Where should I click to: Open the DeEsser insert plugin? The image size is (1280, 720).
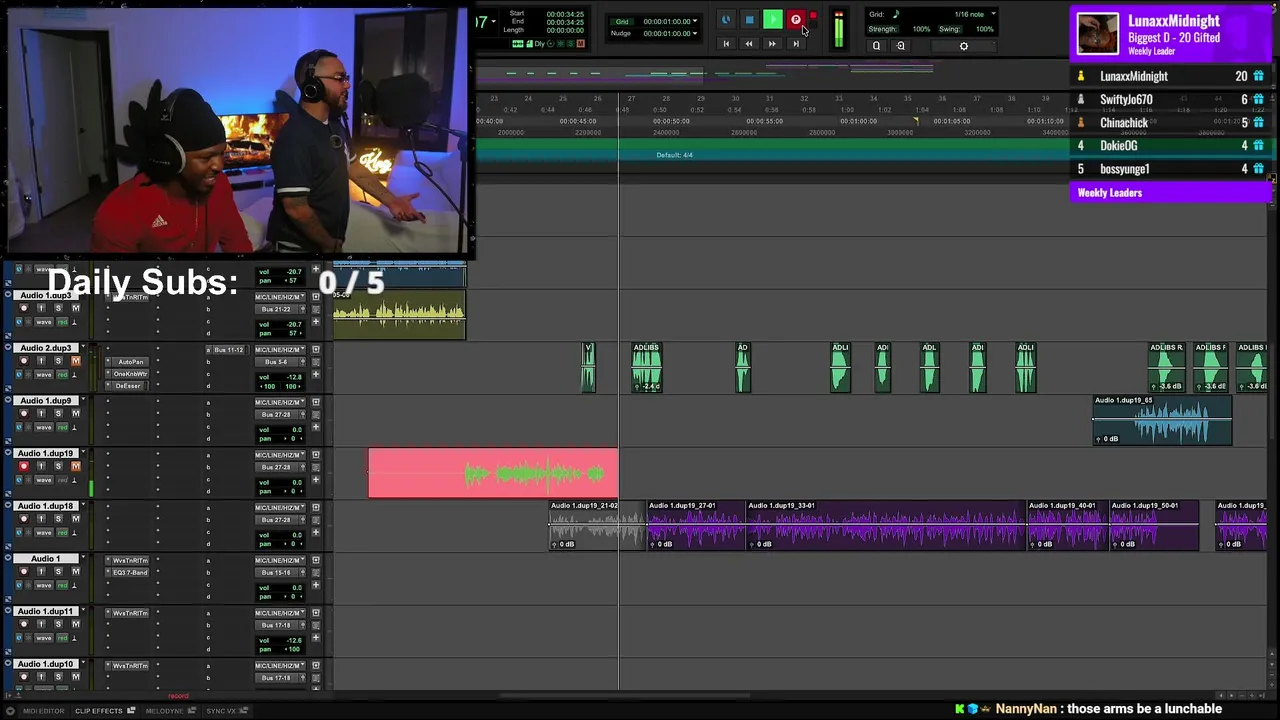pyautogui.click(x=130, y=386)
